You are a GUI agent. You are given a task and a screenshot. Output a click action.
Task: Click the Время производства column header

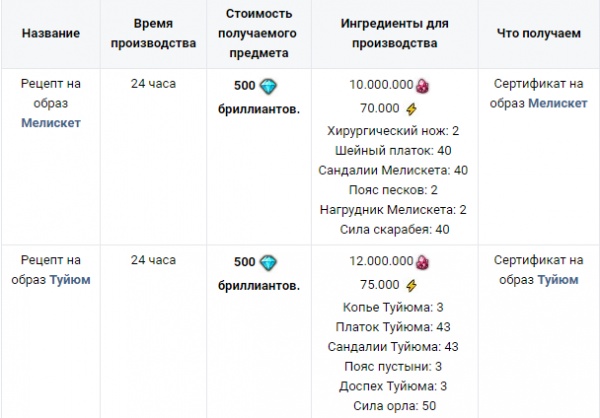coord(153,33)
